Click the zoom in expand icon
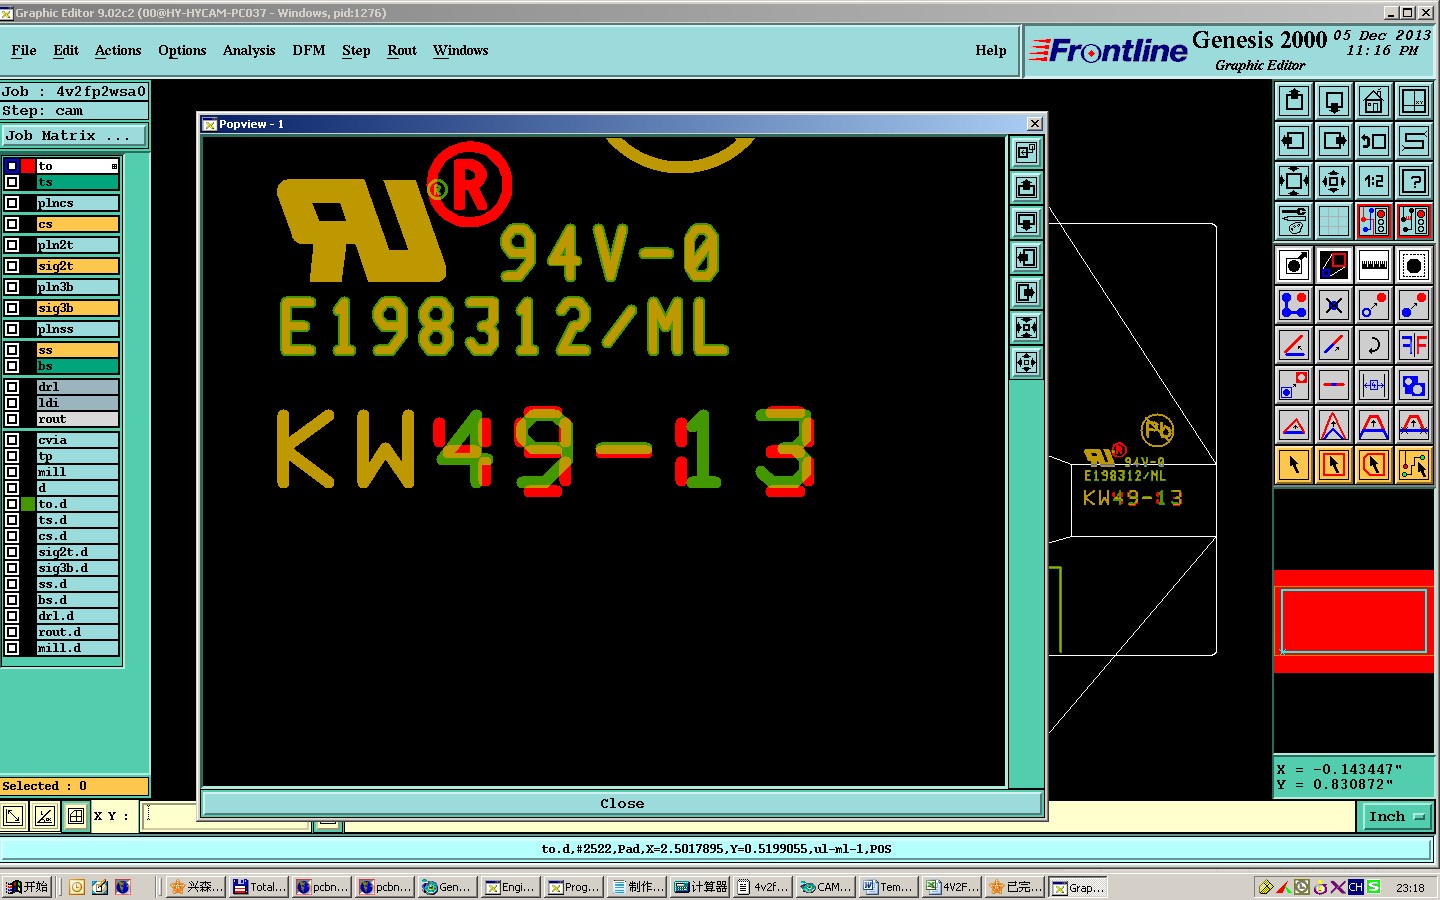Viewport: 1440px width, 900px height. tap(1294, 181)
